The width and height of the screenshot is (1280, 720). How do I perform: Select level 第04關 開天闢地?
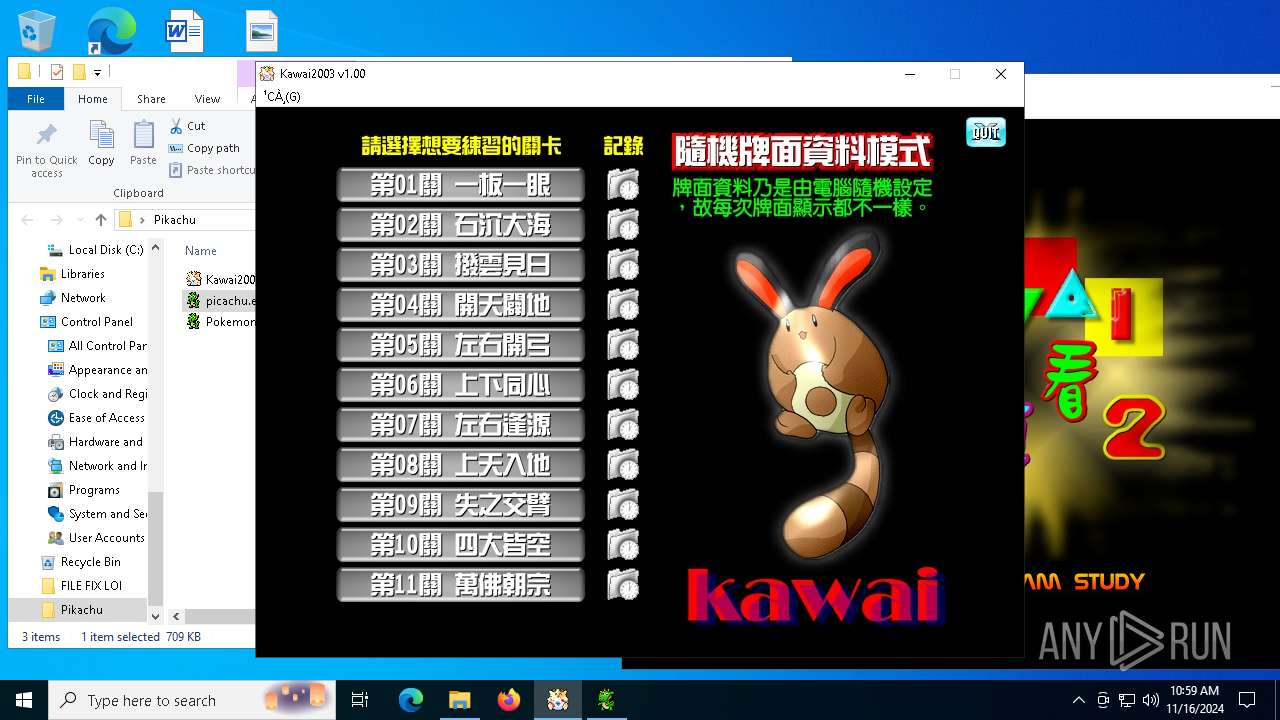(460, 305)
